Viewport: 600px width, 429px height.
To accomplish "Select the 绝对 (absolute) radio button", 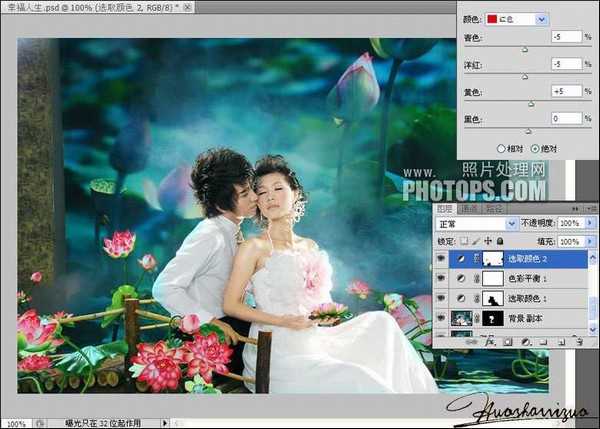I will [x=535, y=148].
